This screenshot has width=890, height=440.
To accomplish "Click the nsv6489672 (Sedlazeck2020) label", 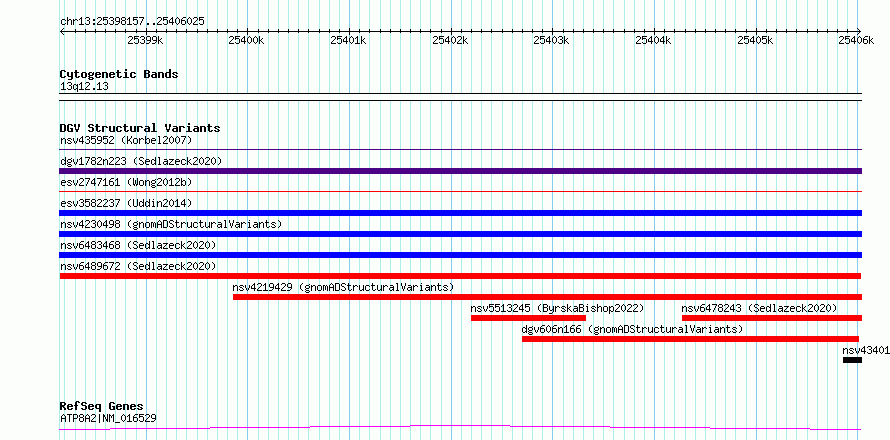I will 138,266.
